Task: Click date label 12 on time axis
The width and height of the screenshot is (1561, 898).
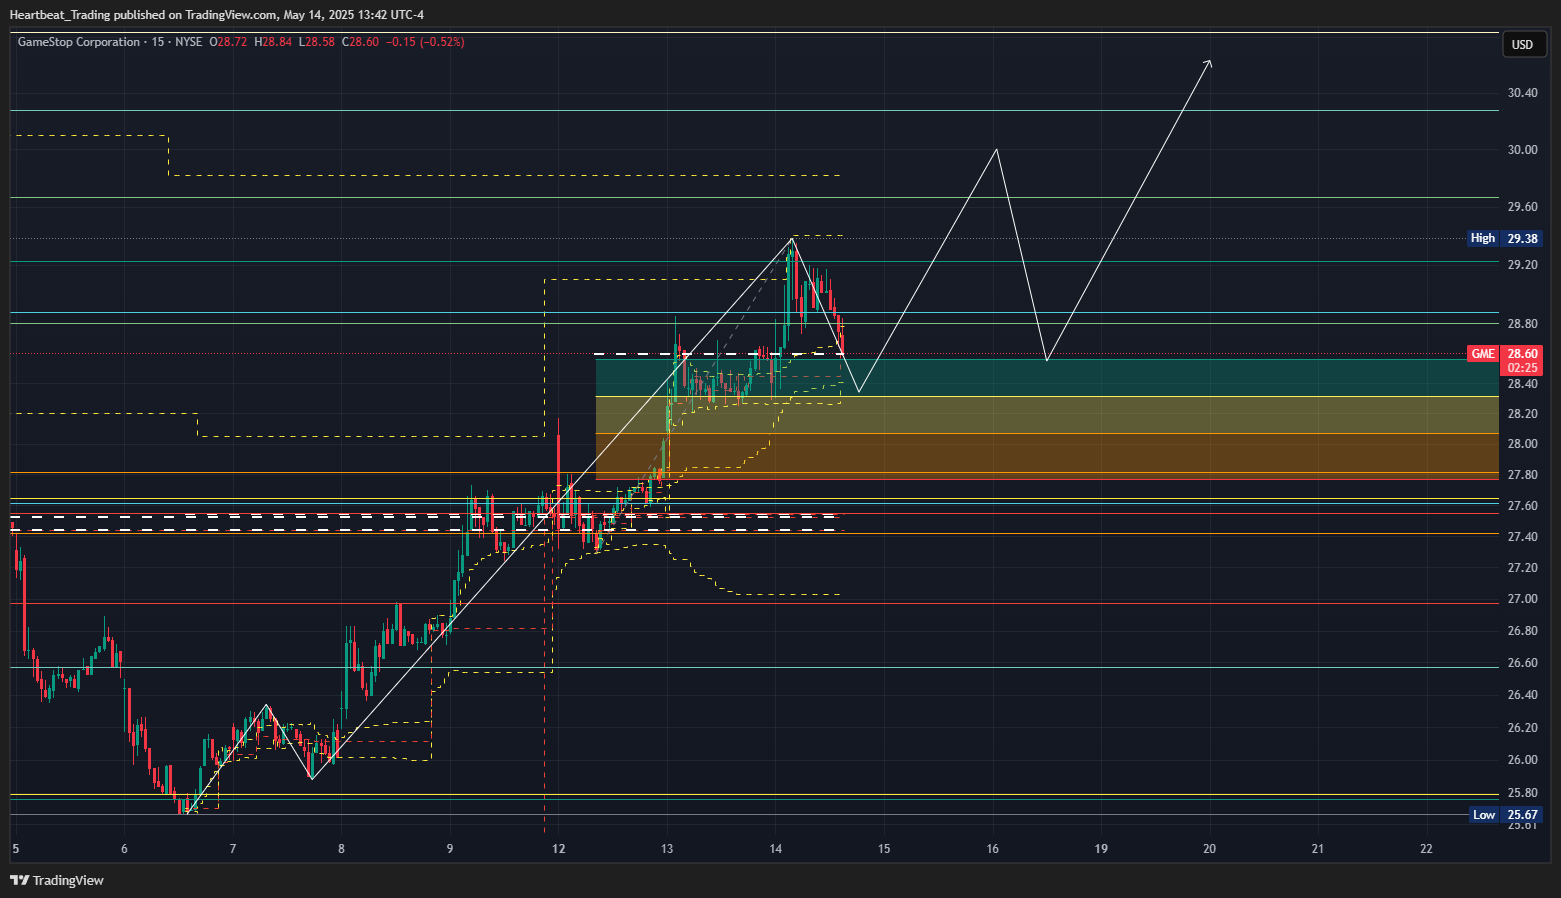Action: coord(558,849)
